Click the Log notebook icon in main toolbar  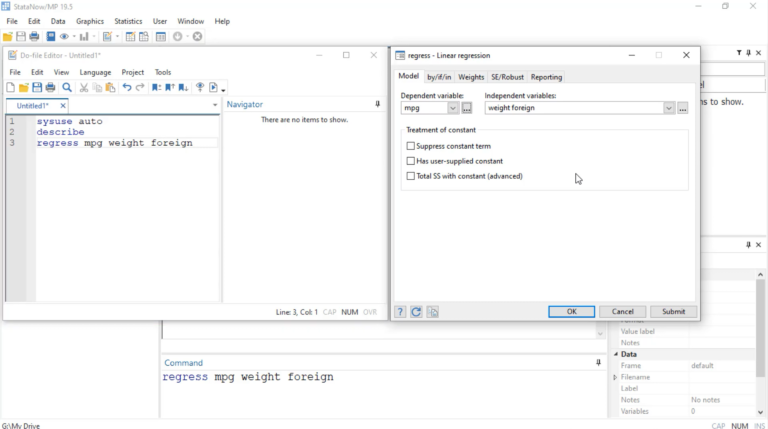point(50,37)
